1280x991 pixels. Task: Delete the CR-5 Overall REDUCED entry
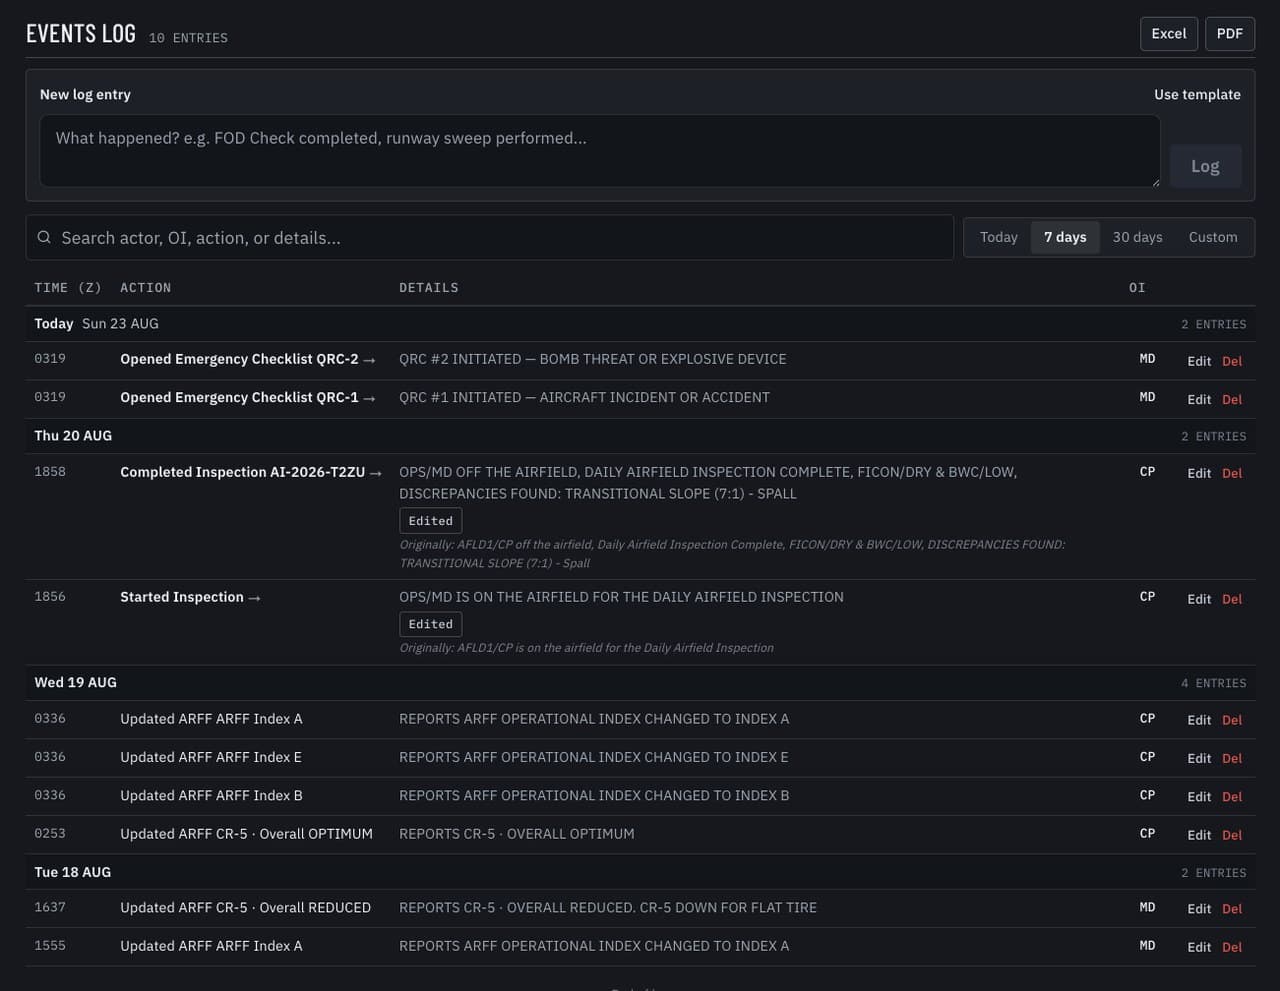pyautogui.click(x=1232, y=909)
